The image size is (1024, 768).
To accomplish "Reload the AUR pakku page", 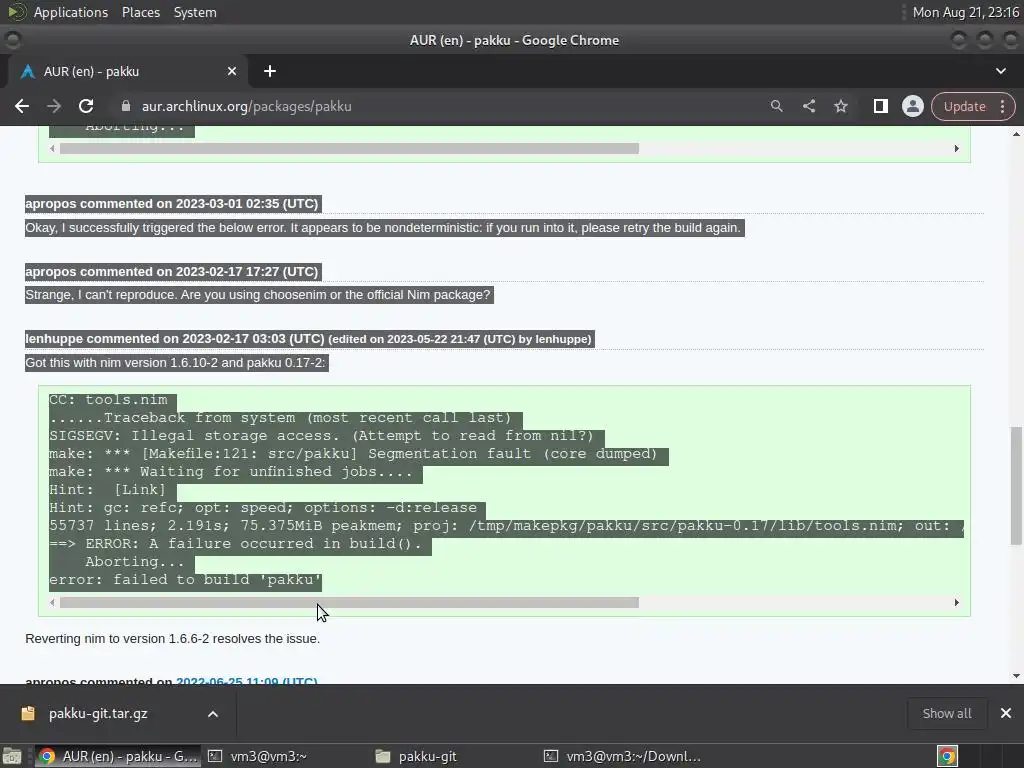I will click(x=86, y=106).
